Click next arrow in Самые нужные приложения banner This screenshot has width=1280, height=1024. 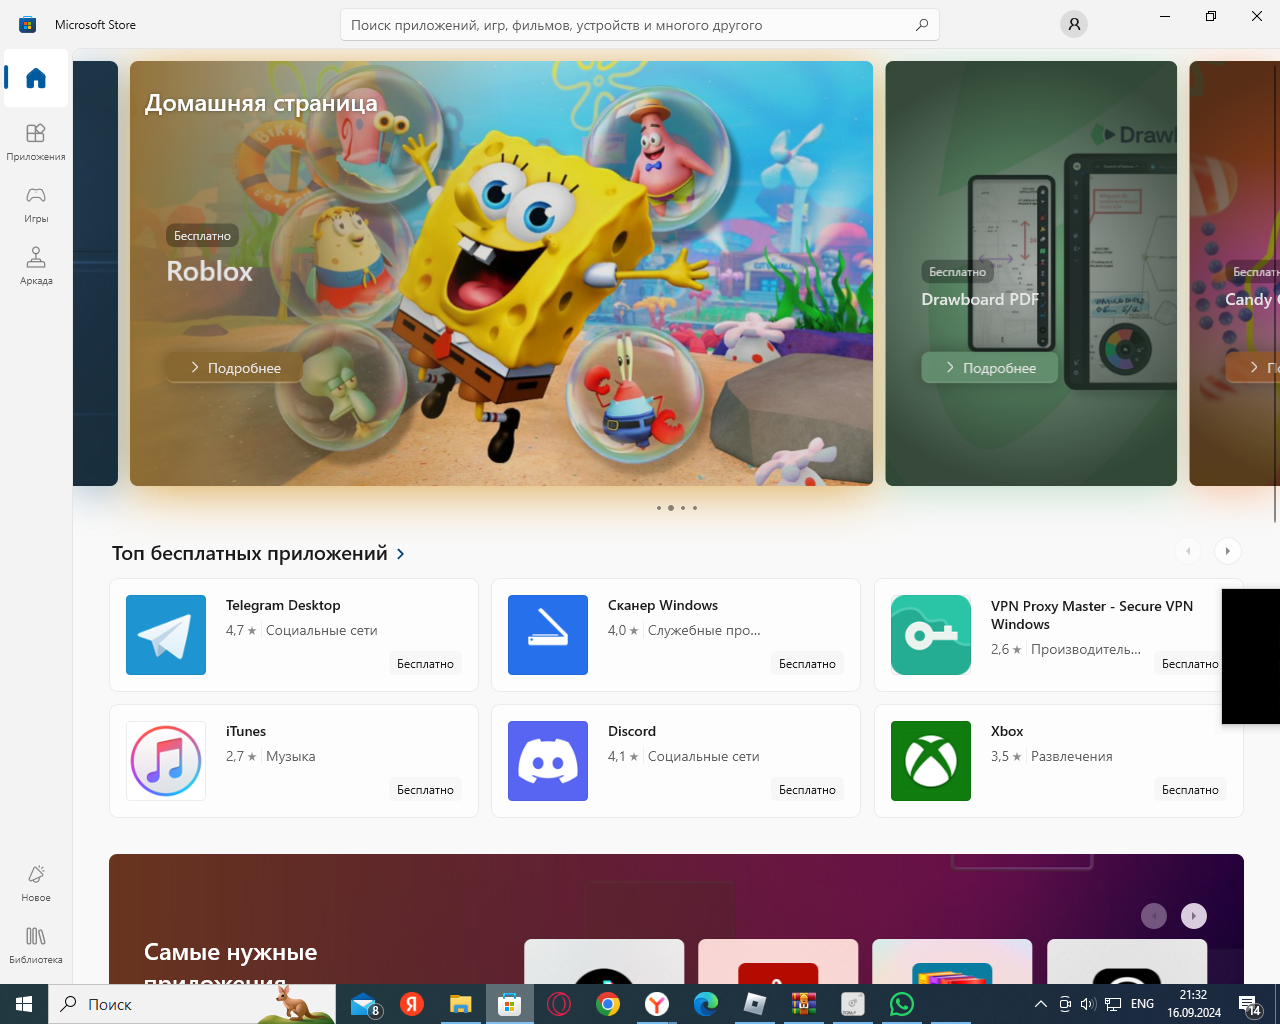(1194, 916)
